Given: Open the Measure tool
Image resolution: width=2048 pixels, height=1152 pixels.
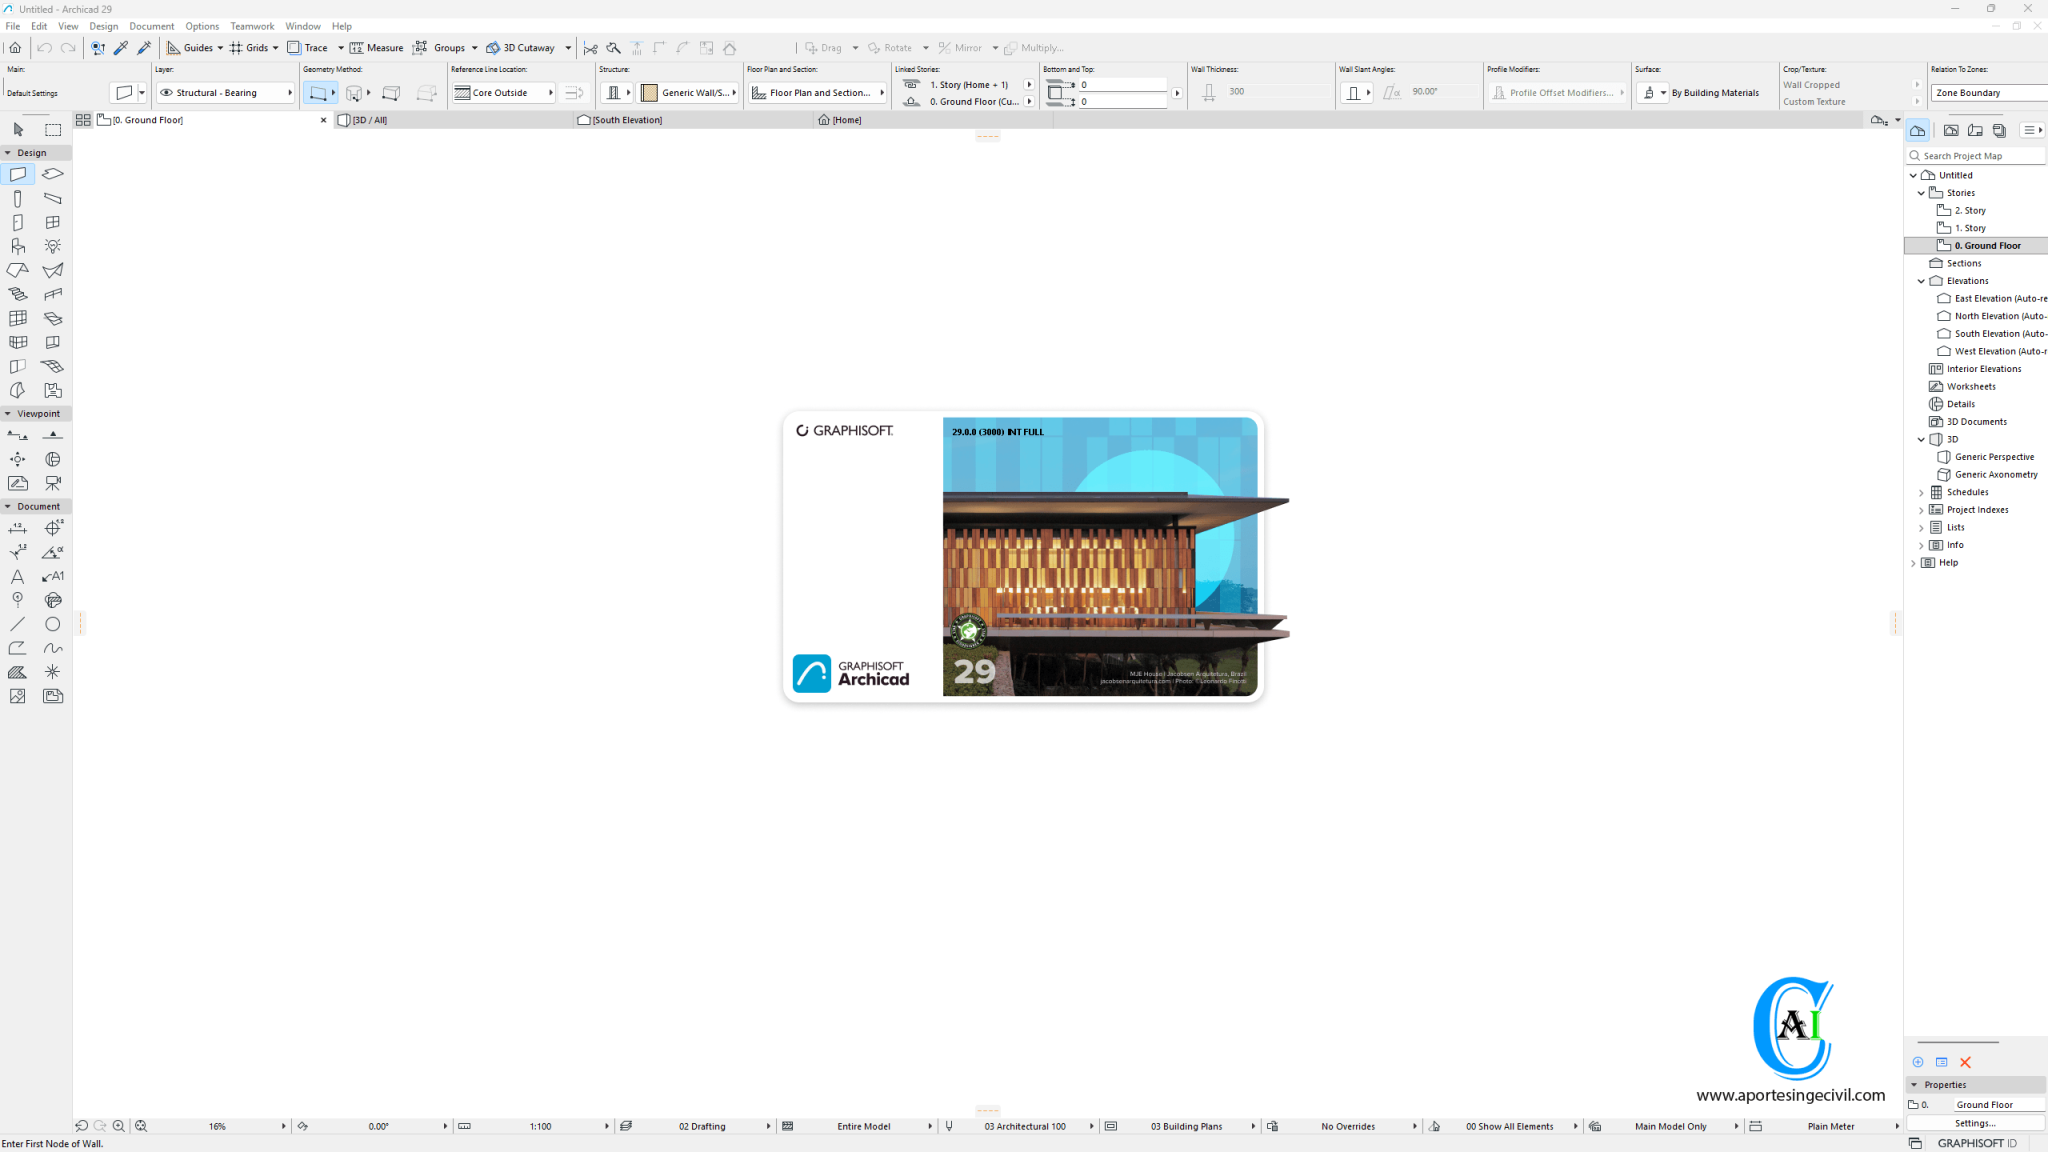Looking at the screenshot, I should [377, 47].
